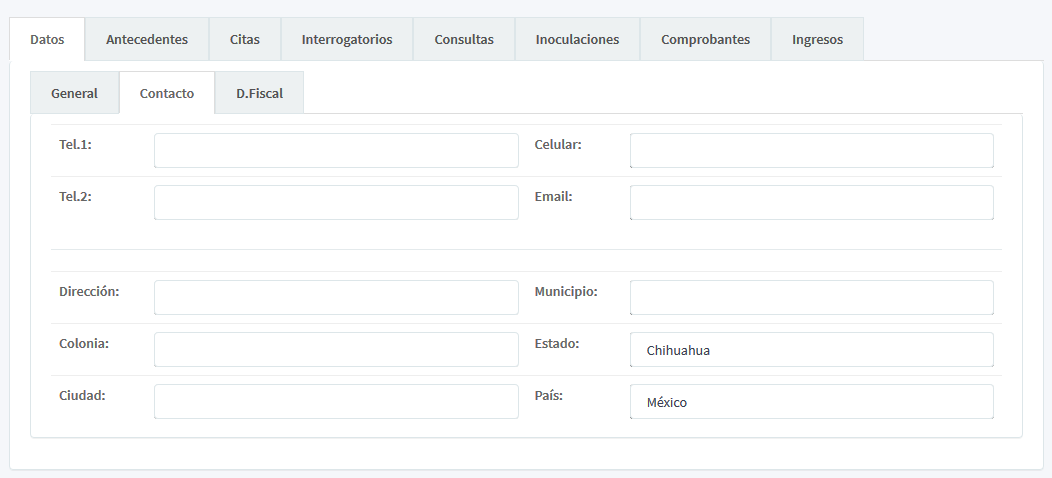
Task: Open the D.Fiscal sub-tab
Action: [259, 93]
